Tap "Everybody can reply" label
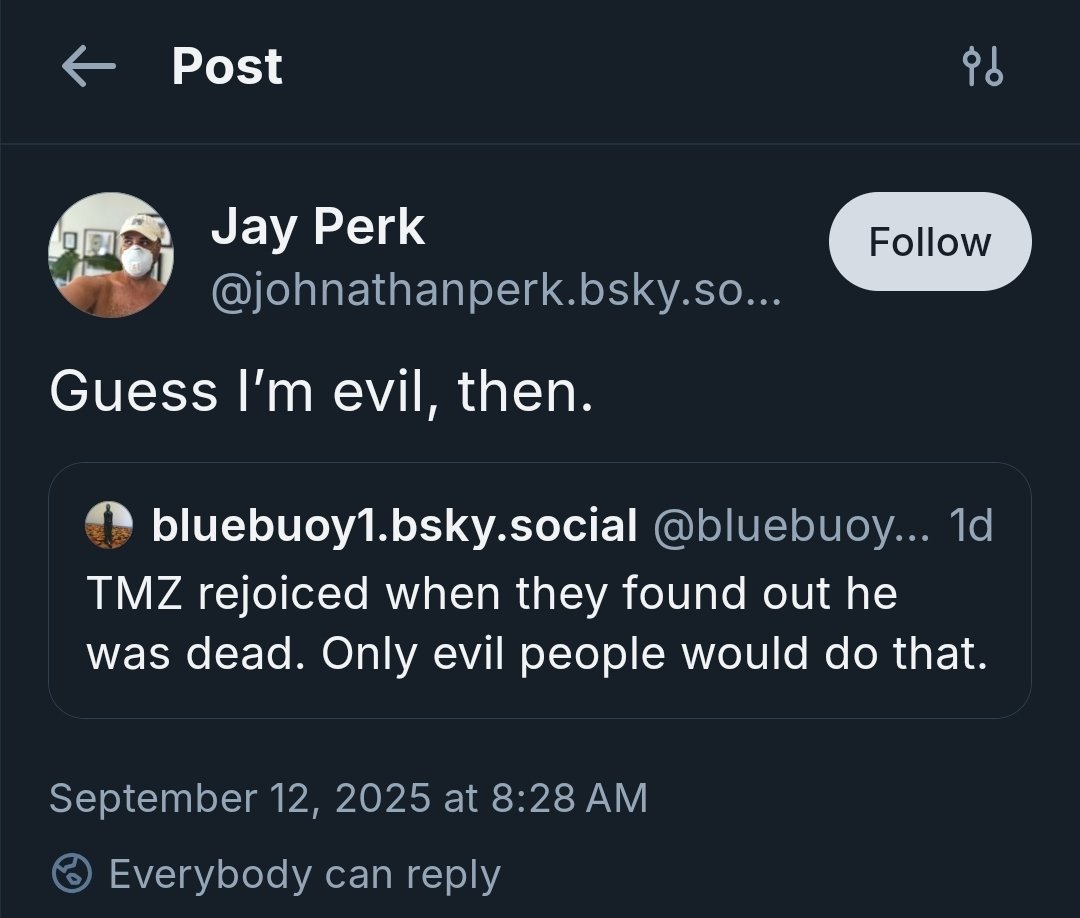Screen dimensions: 1080x918 pos(304,874)
